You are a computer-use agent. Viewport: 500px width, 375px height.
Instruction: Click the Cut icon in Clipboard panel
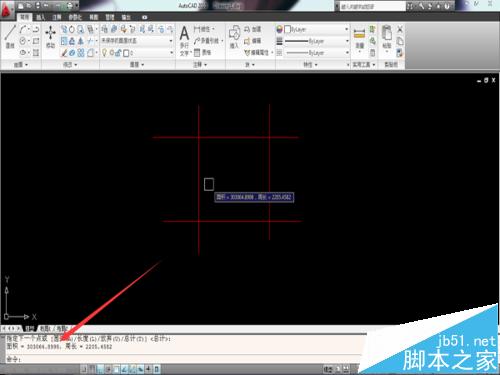(x=400, y=29)
